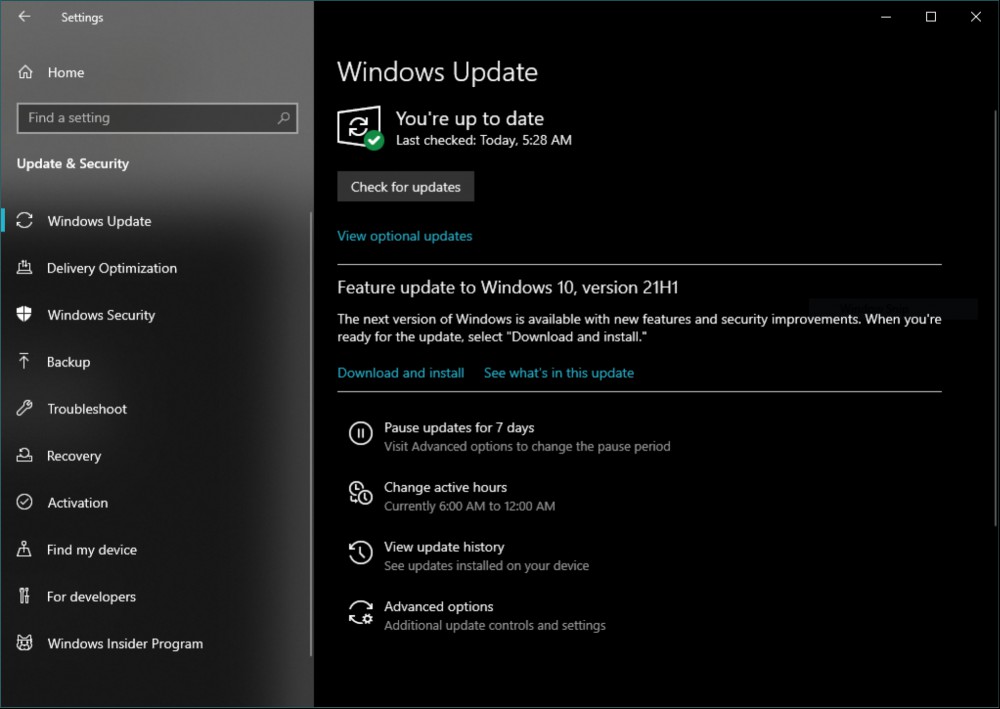Open For developers settings
1000x709 pixels.
tap(156, 597)
